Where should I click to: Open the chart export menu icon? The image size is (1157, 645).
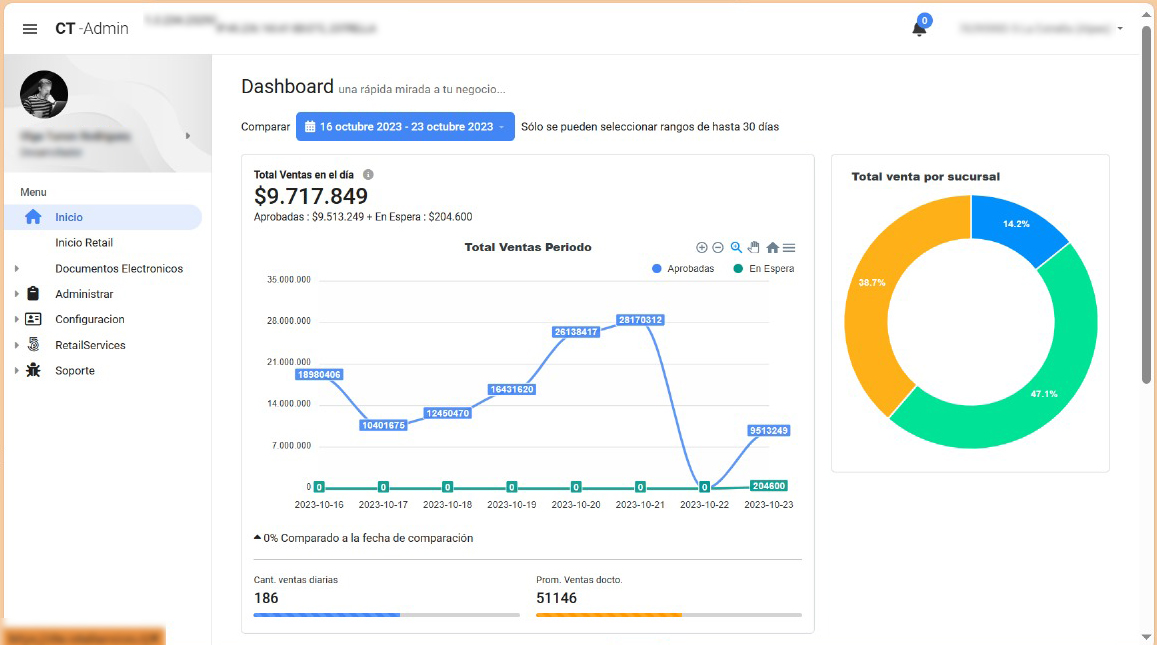click(789, 248)
